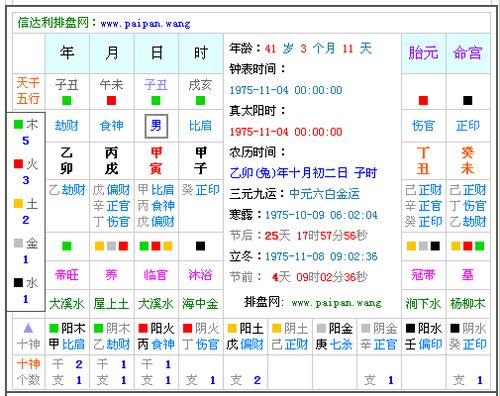Click the green square beside 阳木

[54, 328]
